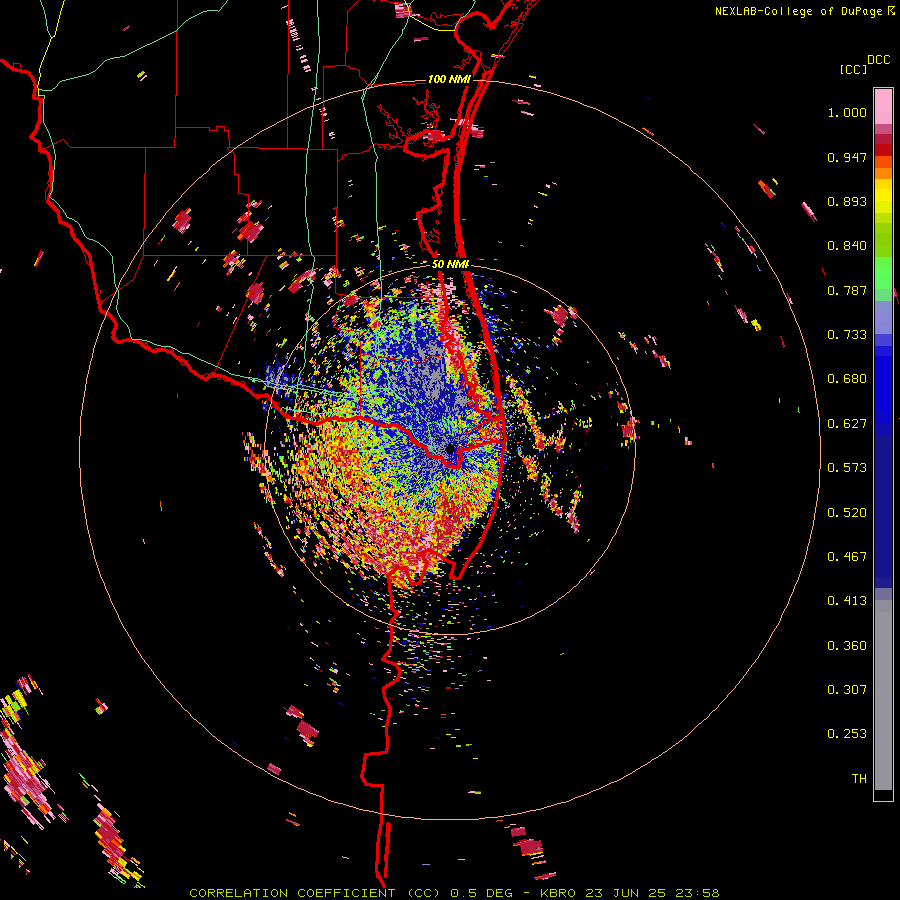
Task: Click the [CC] units label
Action: 853,69
